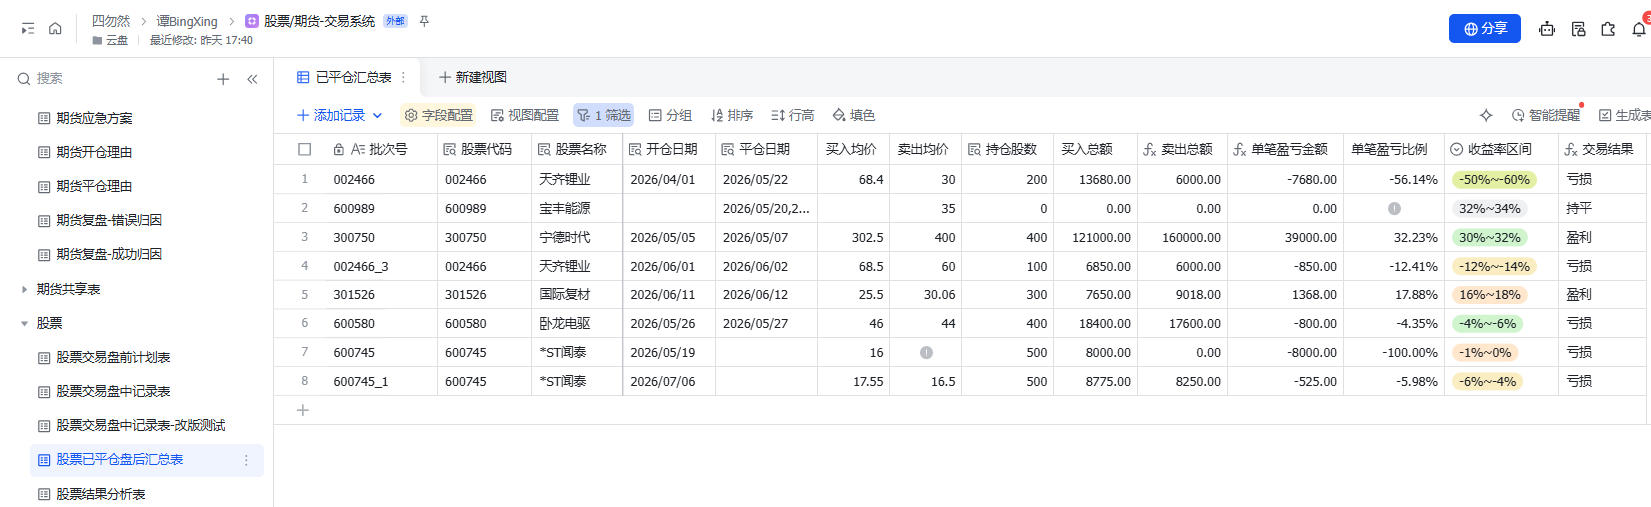Open the 筛选 filter panel
The height and width of the screenshot is (507, 1651).
coord(603,115)
